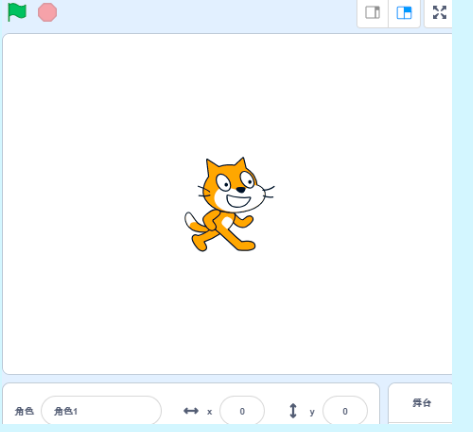The image size is (473, 432).
Task: Select the orange cat sprite on stage
Action: pos(230,204)
